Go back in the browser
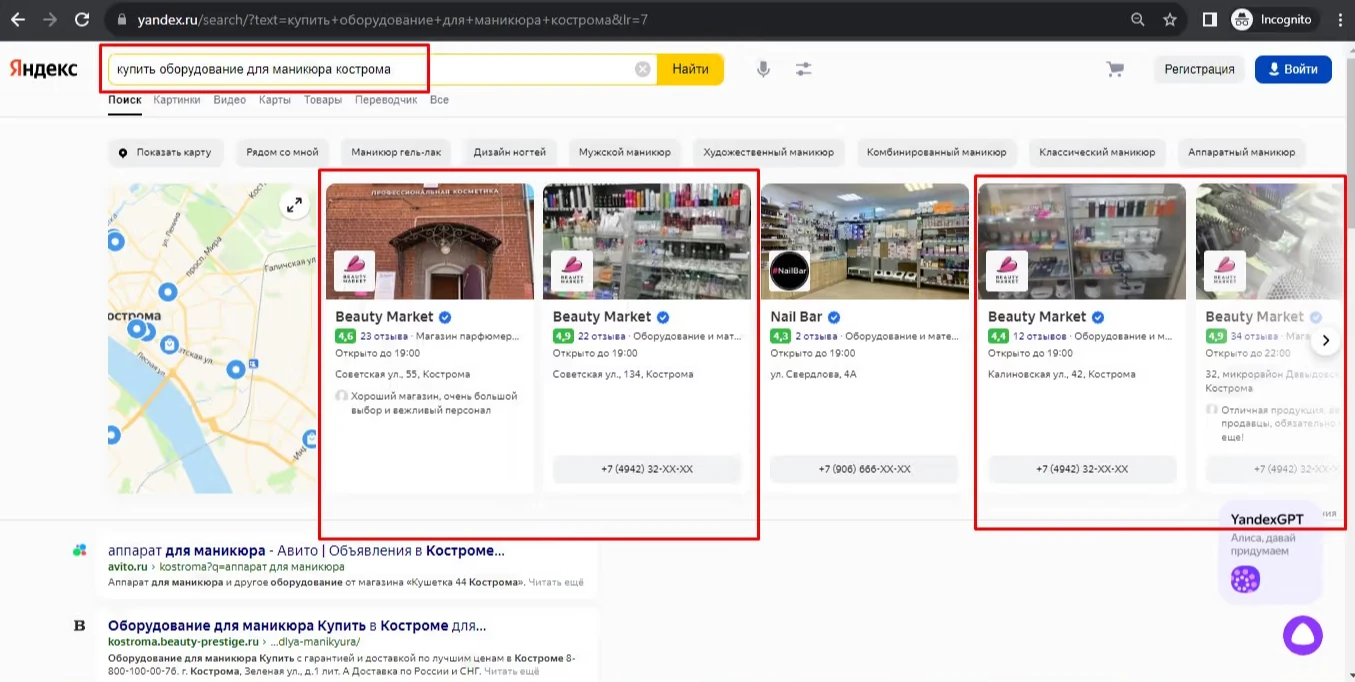This screenshot has width=1355, height=682. click(x=17, y=19)
